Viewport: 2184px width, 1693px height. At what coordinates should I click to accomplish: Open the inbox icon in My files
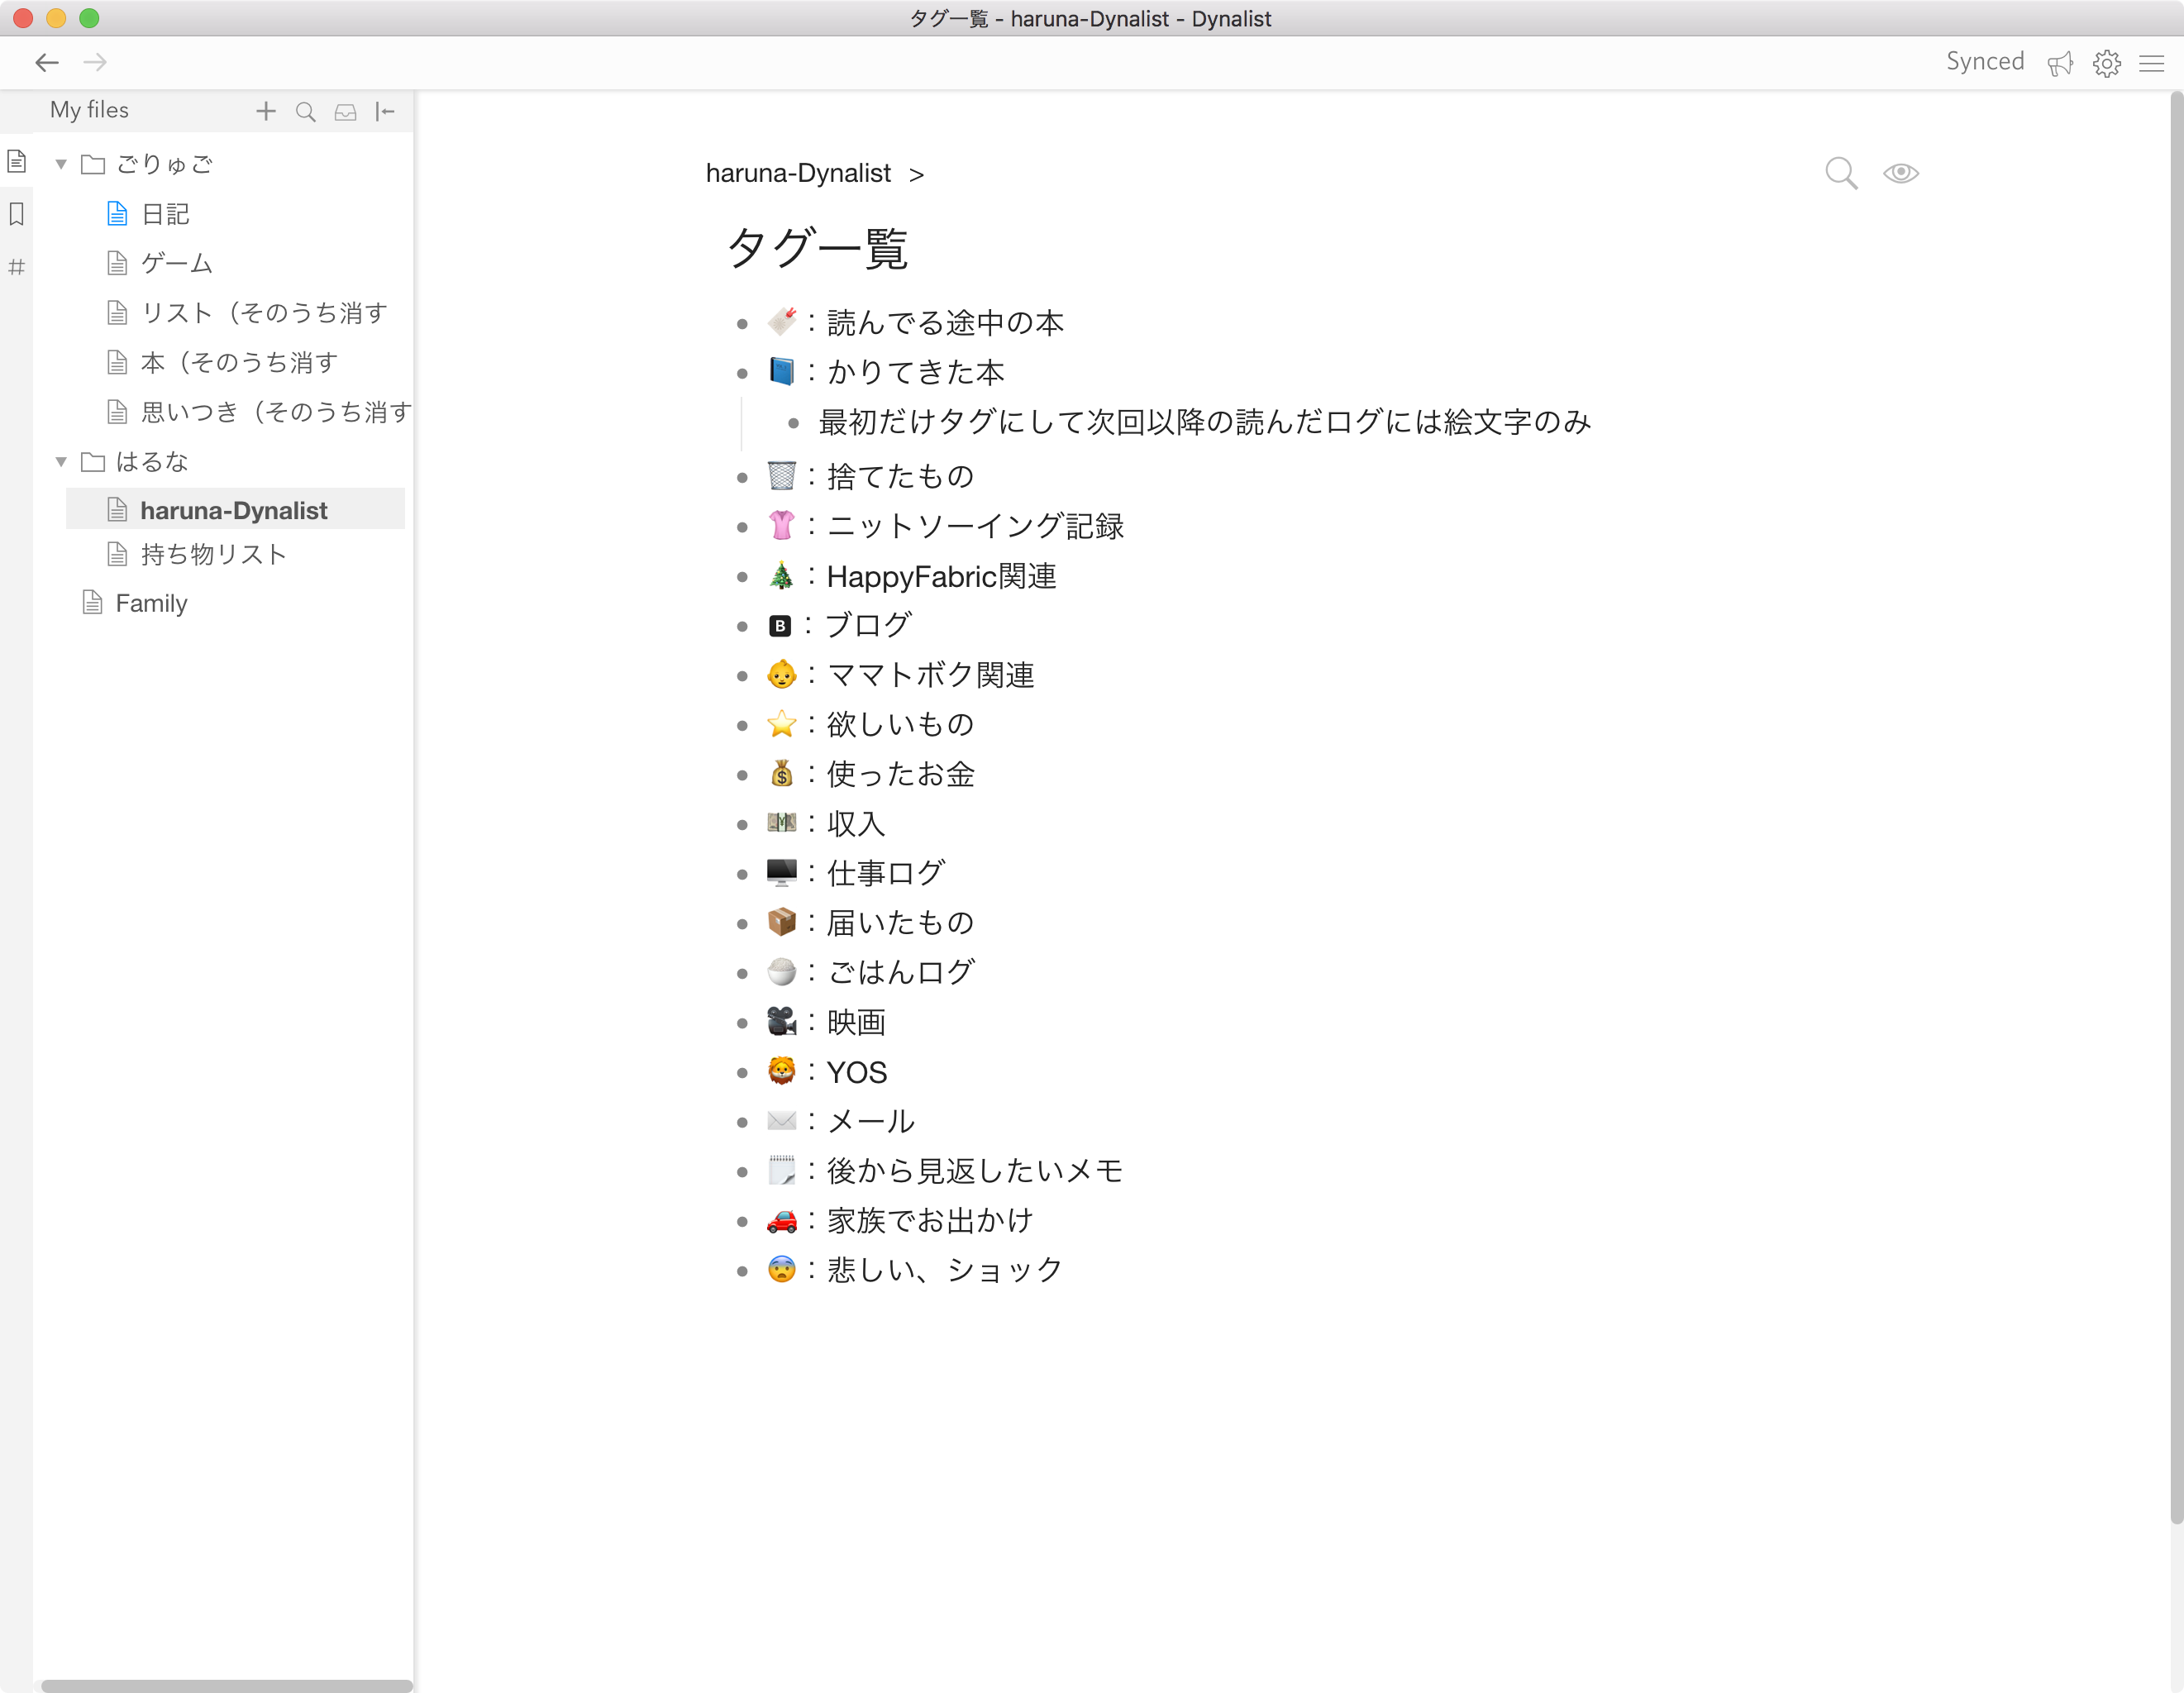[x=345, y=111]
